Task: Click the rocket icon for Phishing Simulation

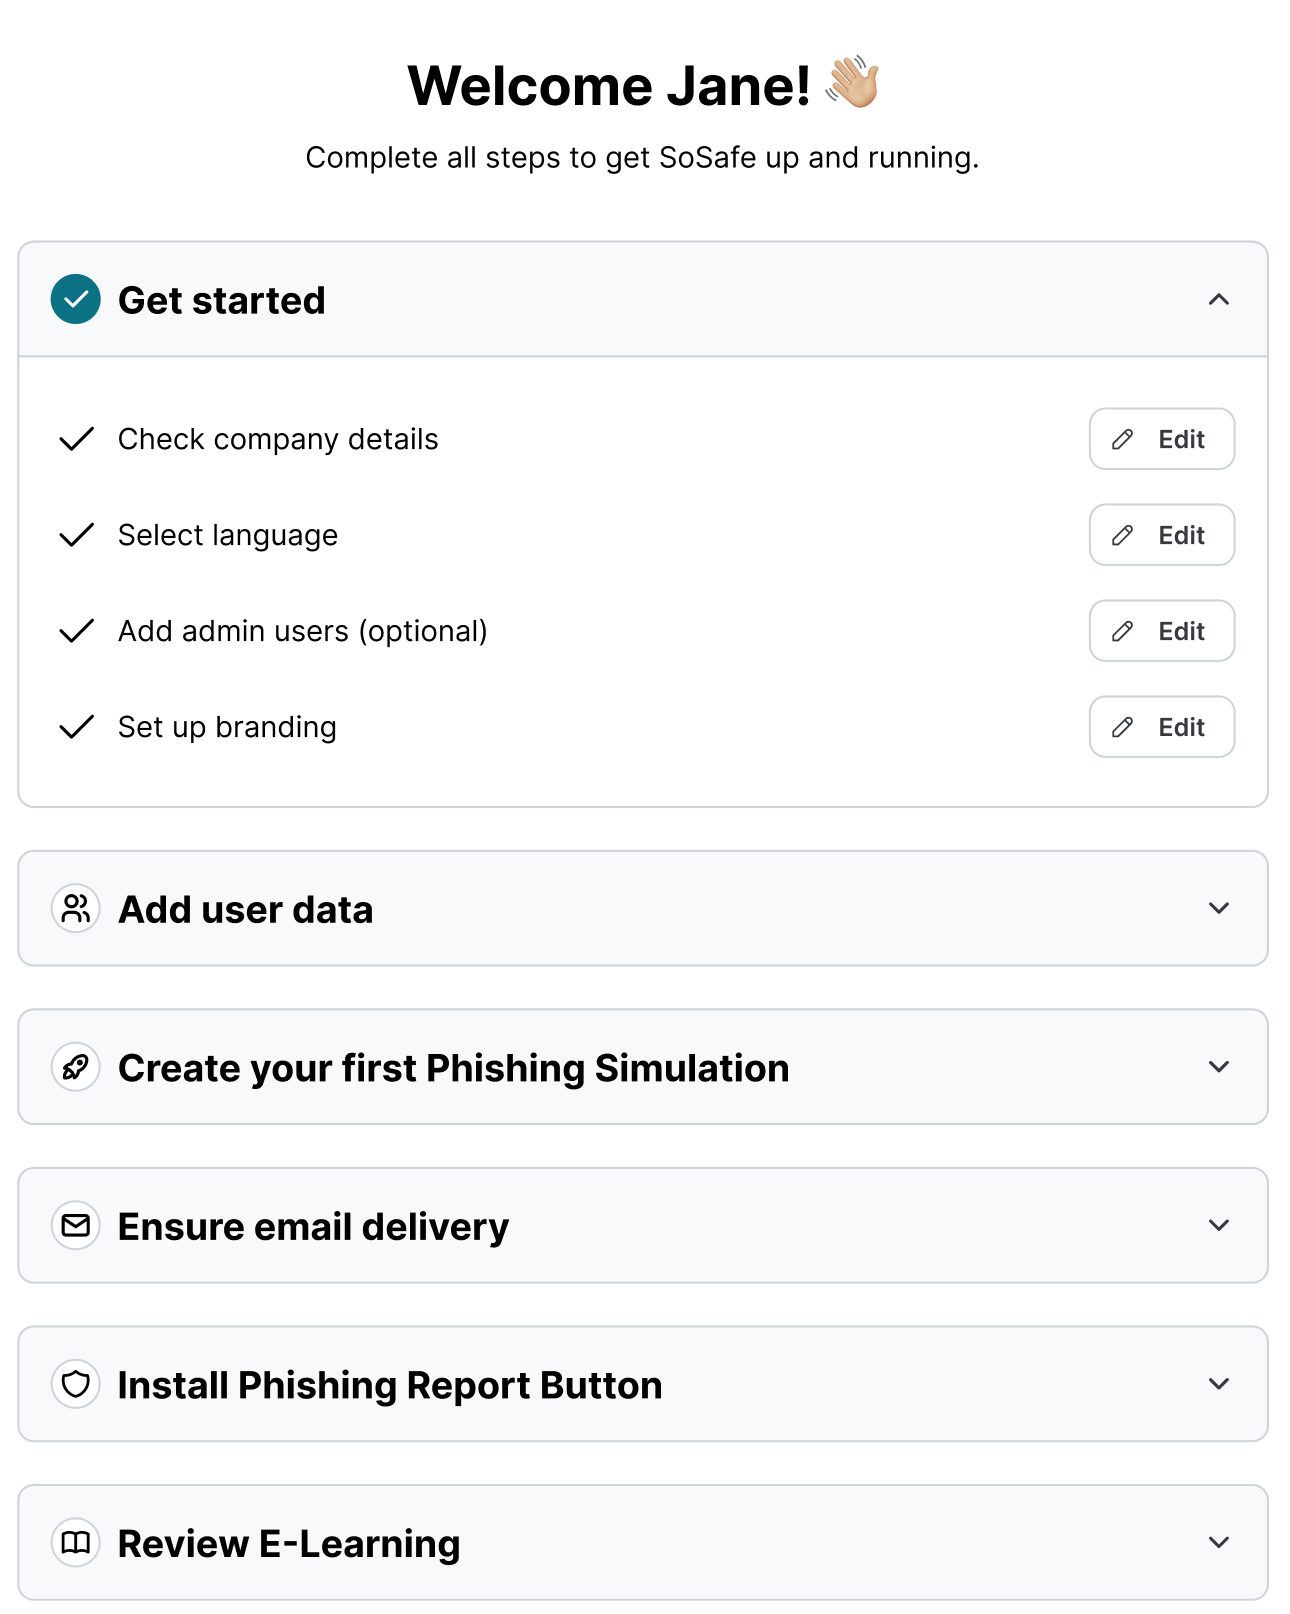Action: 76,1067
